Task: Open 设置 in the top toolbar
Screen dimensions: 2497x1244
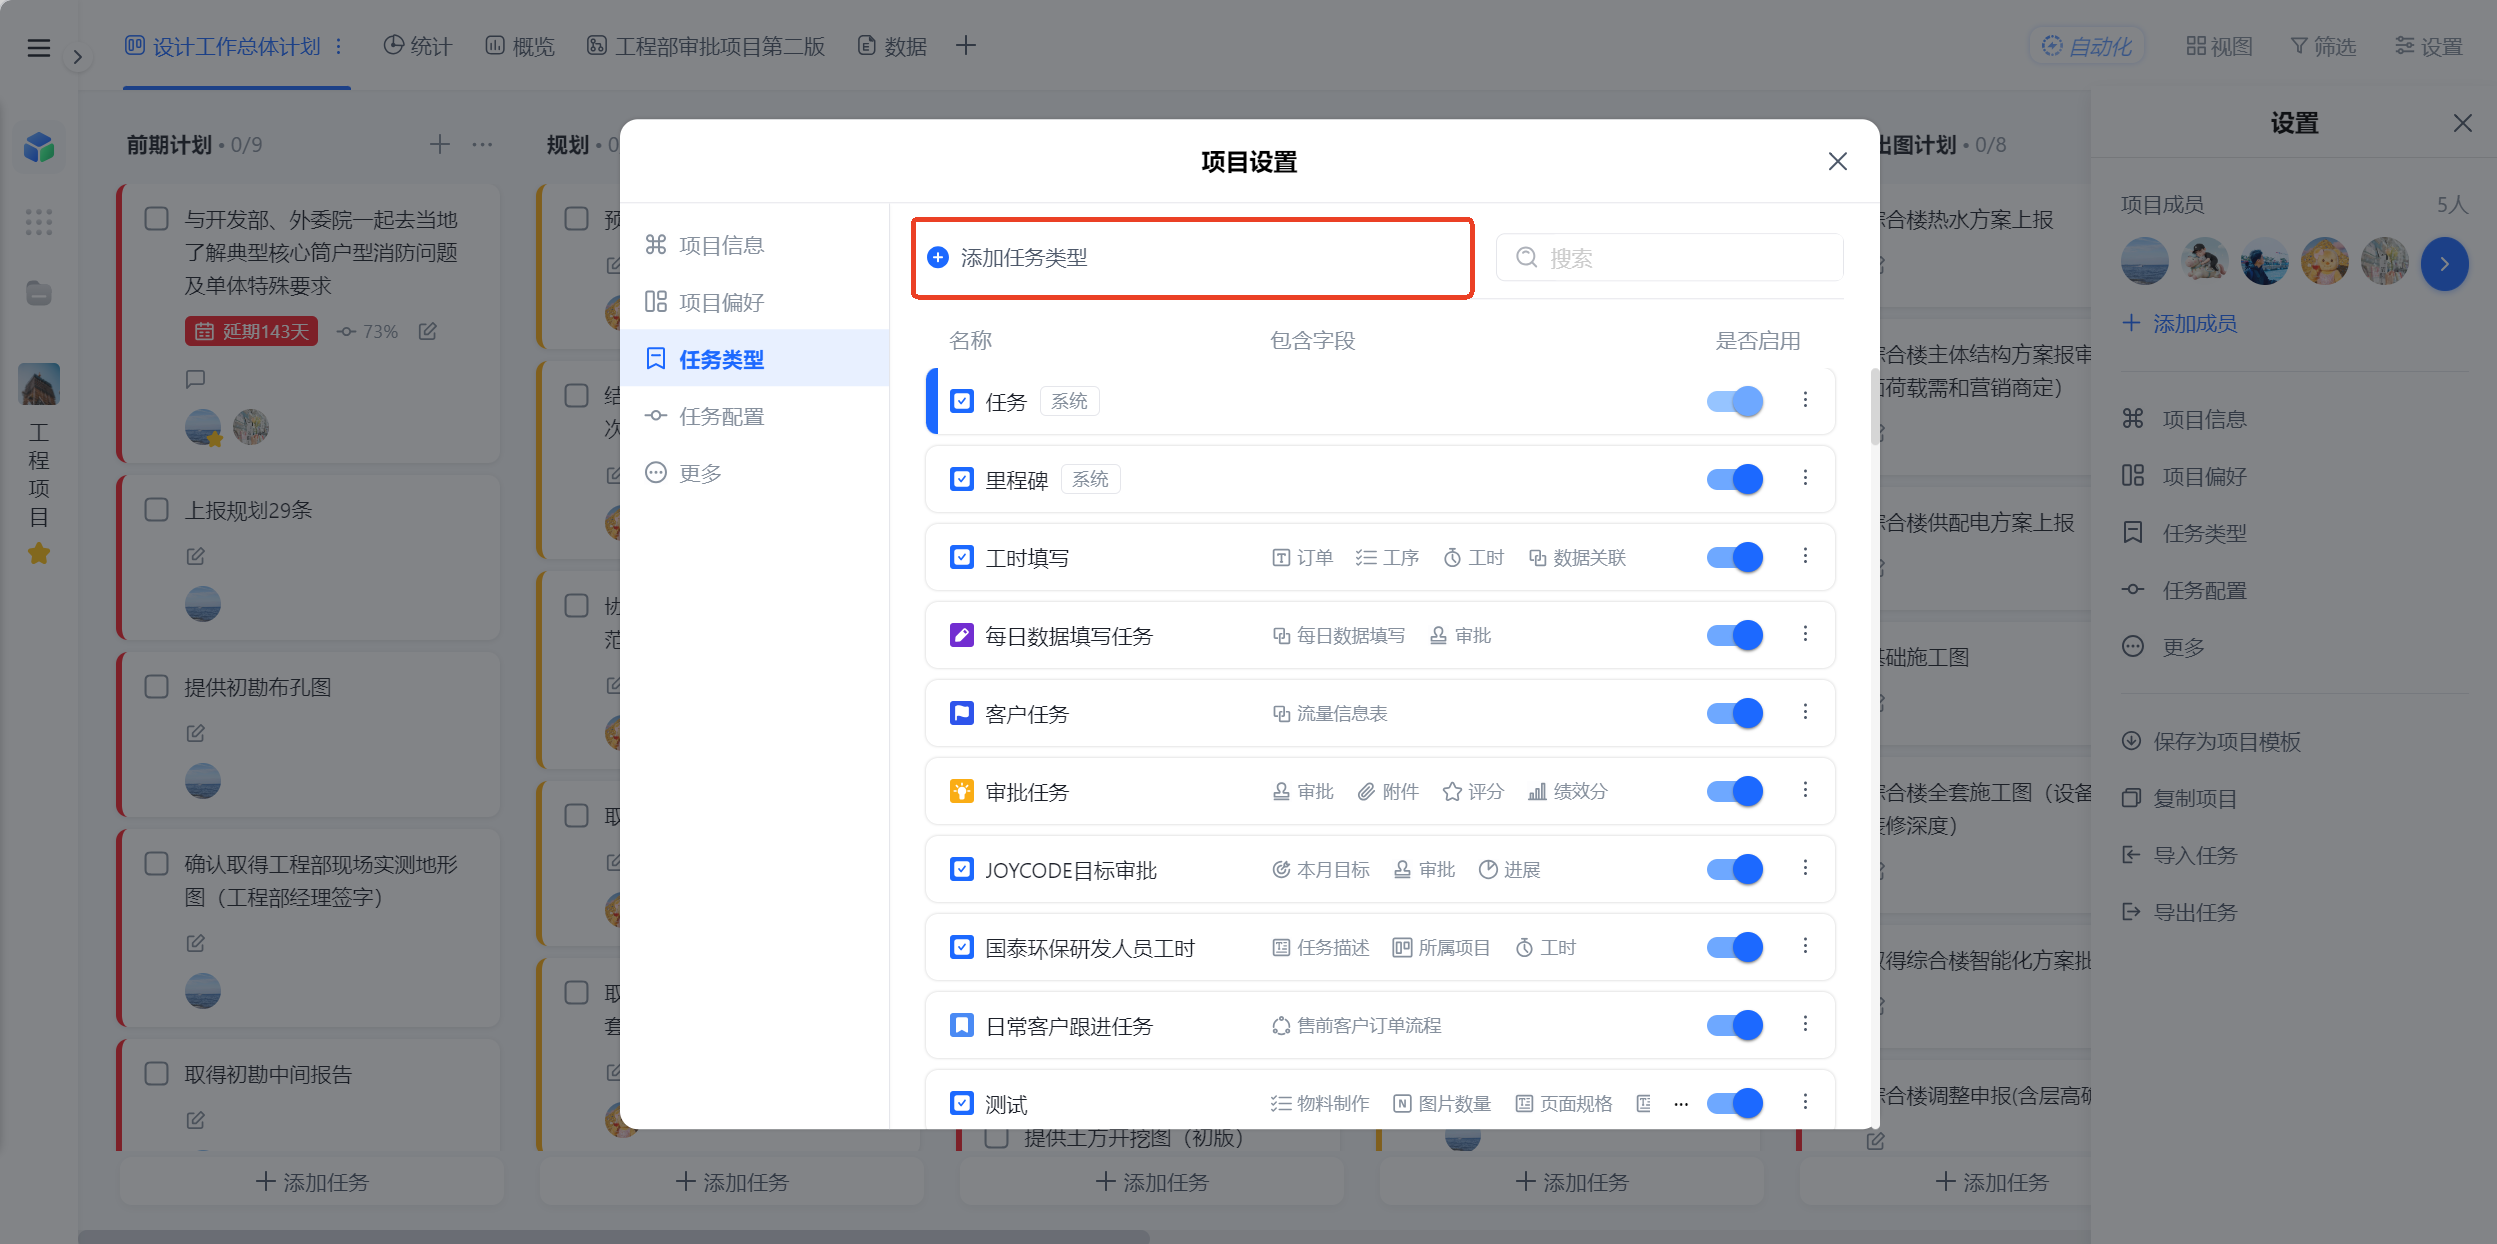Action: click(2429, 46)
